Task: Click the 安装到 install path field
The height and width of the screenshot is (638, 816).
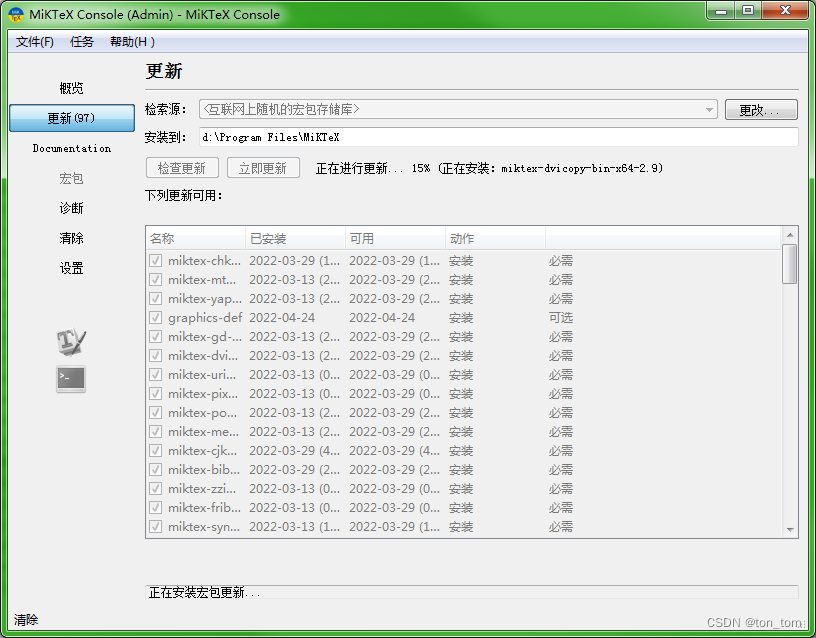Action: coord(499,137)
